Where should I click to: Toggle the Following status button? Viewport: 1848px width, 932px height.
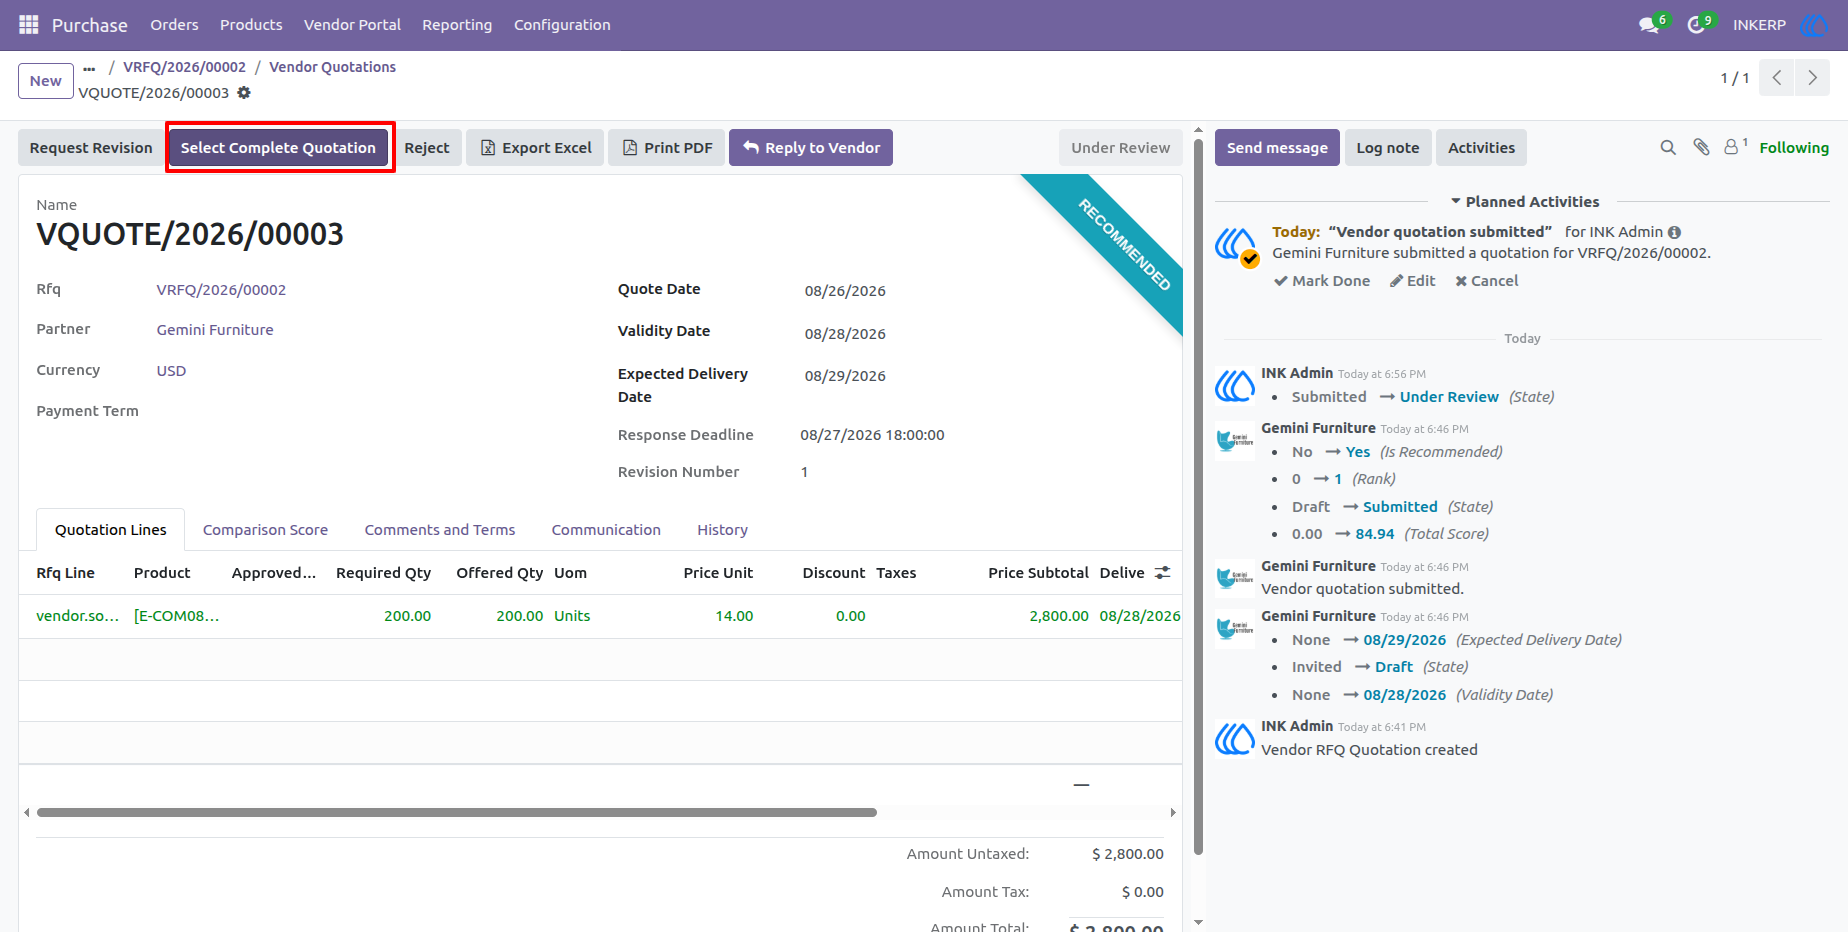[x=1794, y=148]
